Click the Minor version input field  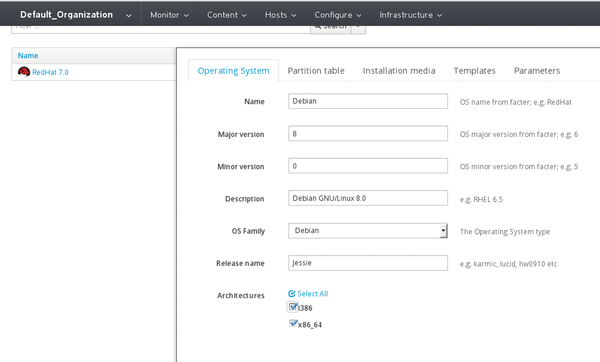(368, 166)
